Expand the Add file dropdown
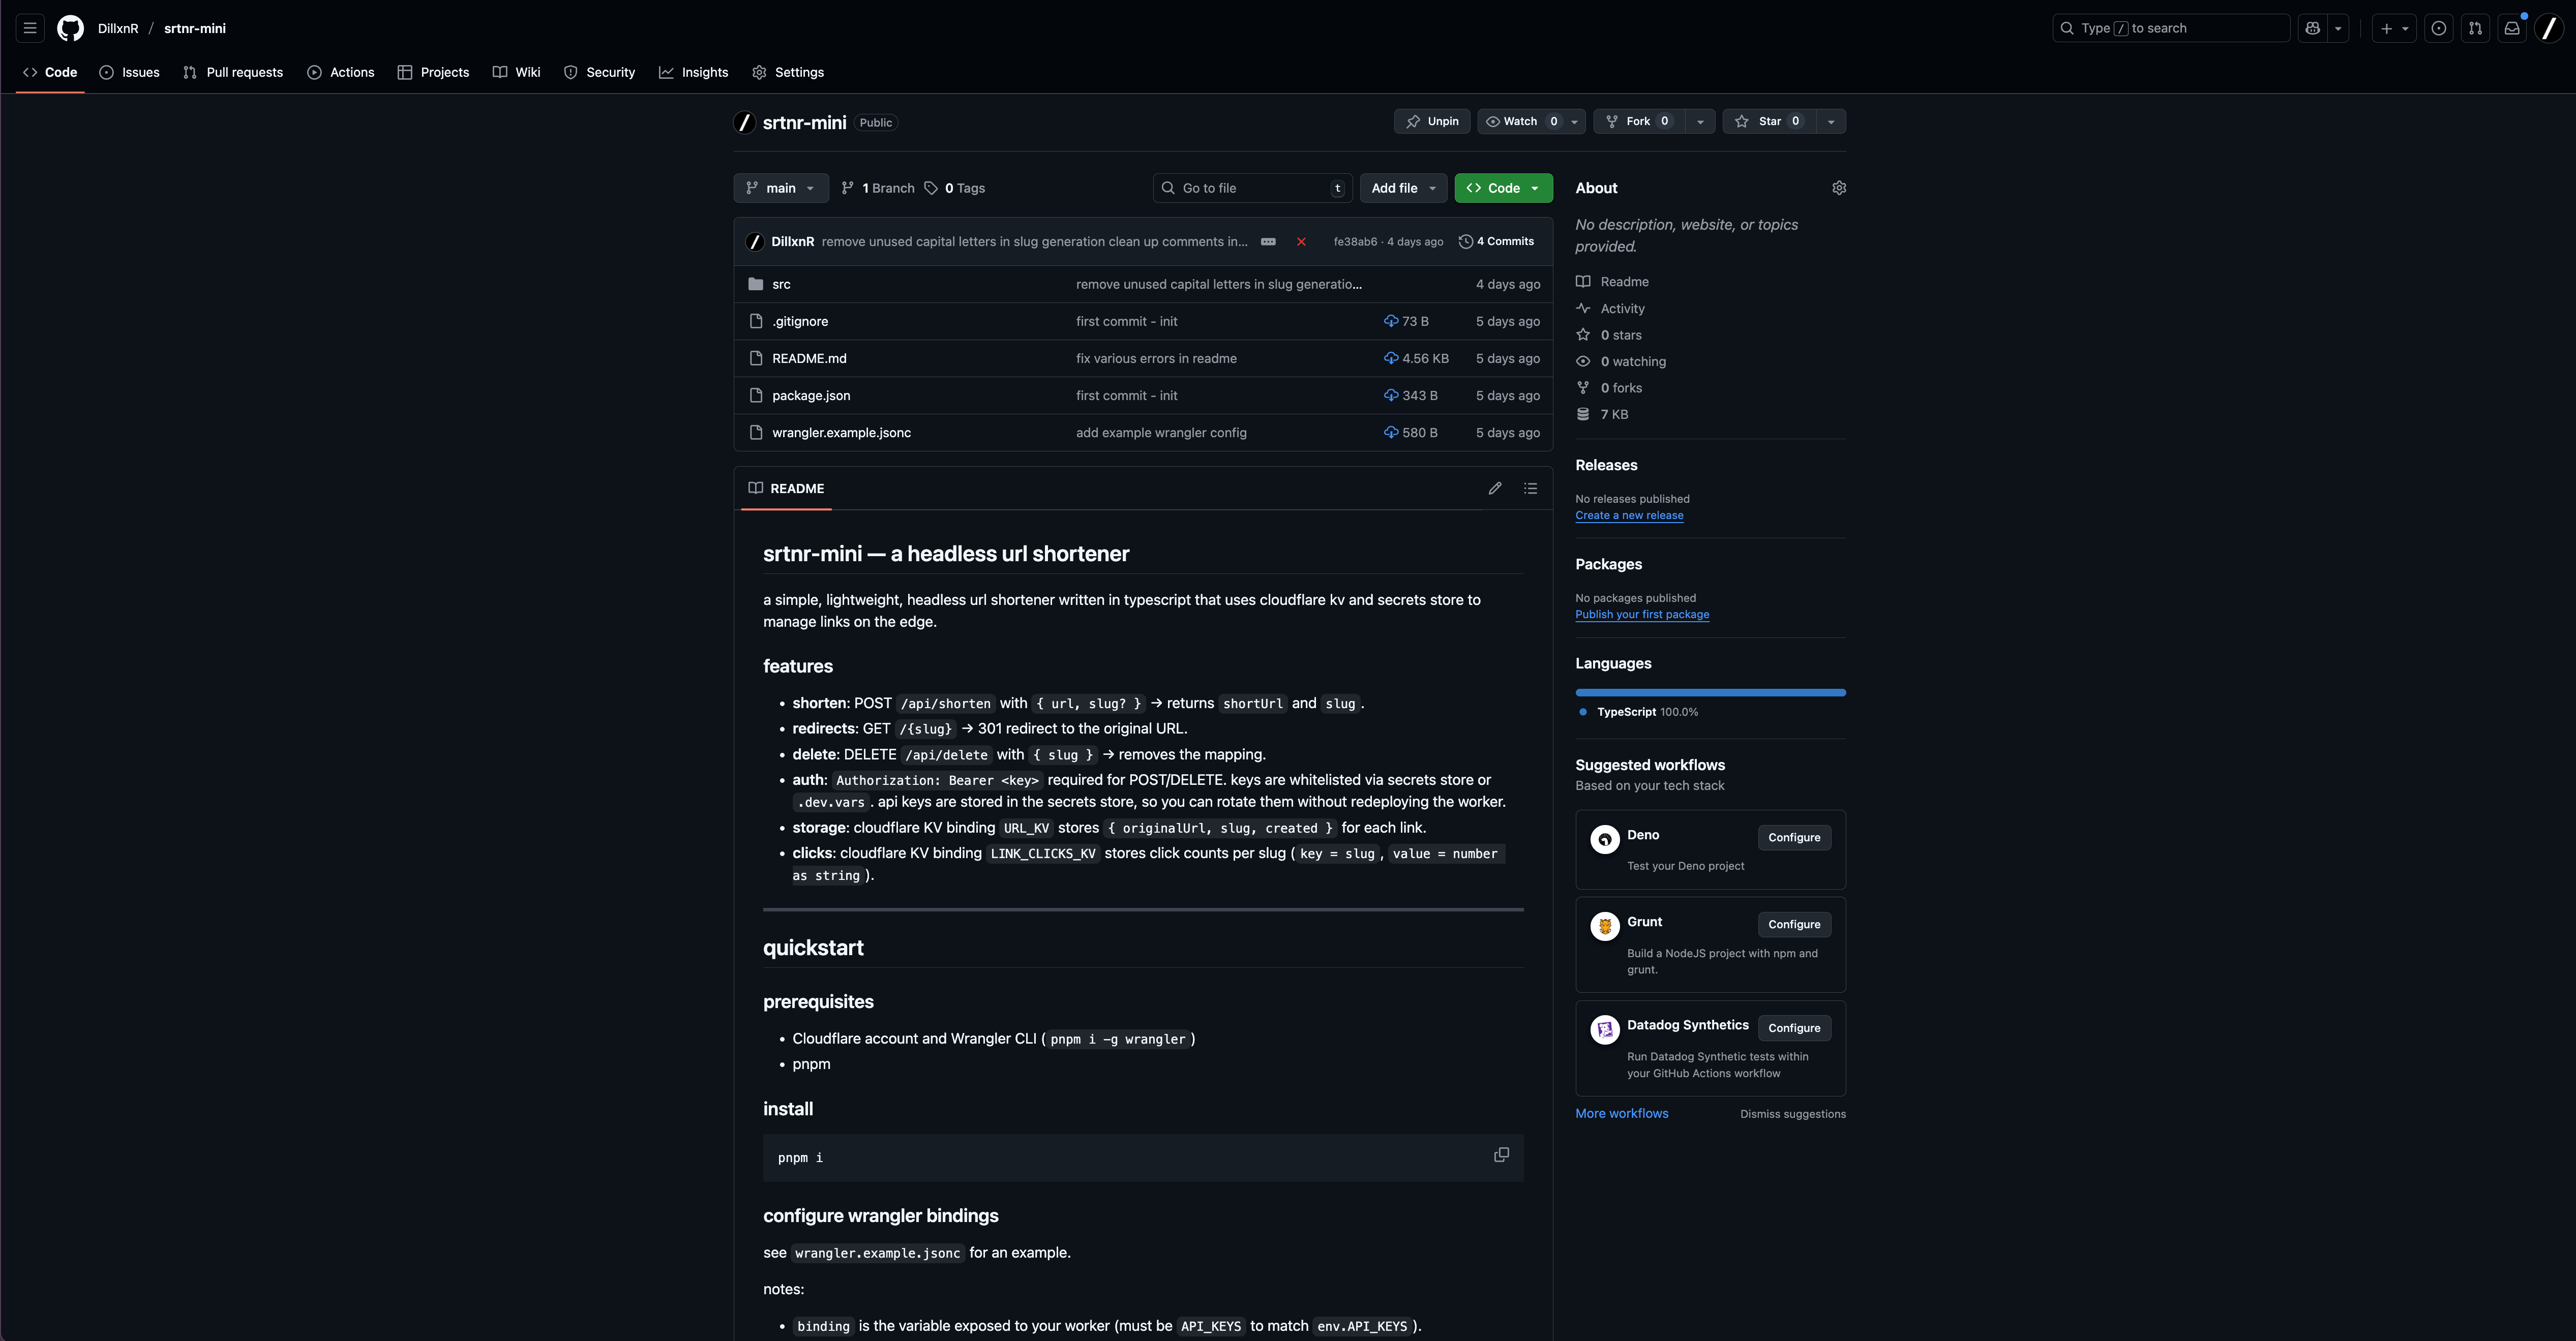This screenshot has height=1341, width=2576. coord(1403,188)
